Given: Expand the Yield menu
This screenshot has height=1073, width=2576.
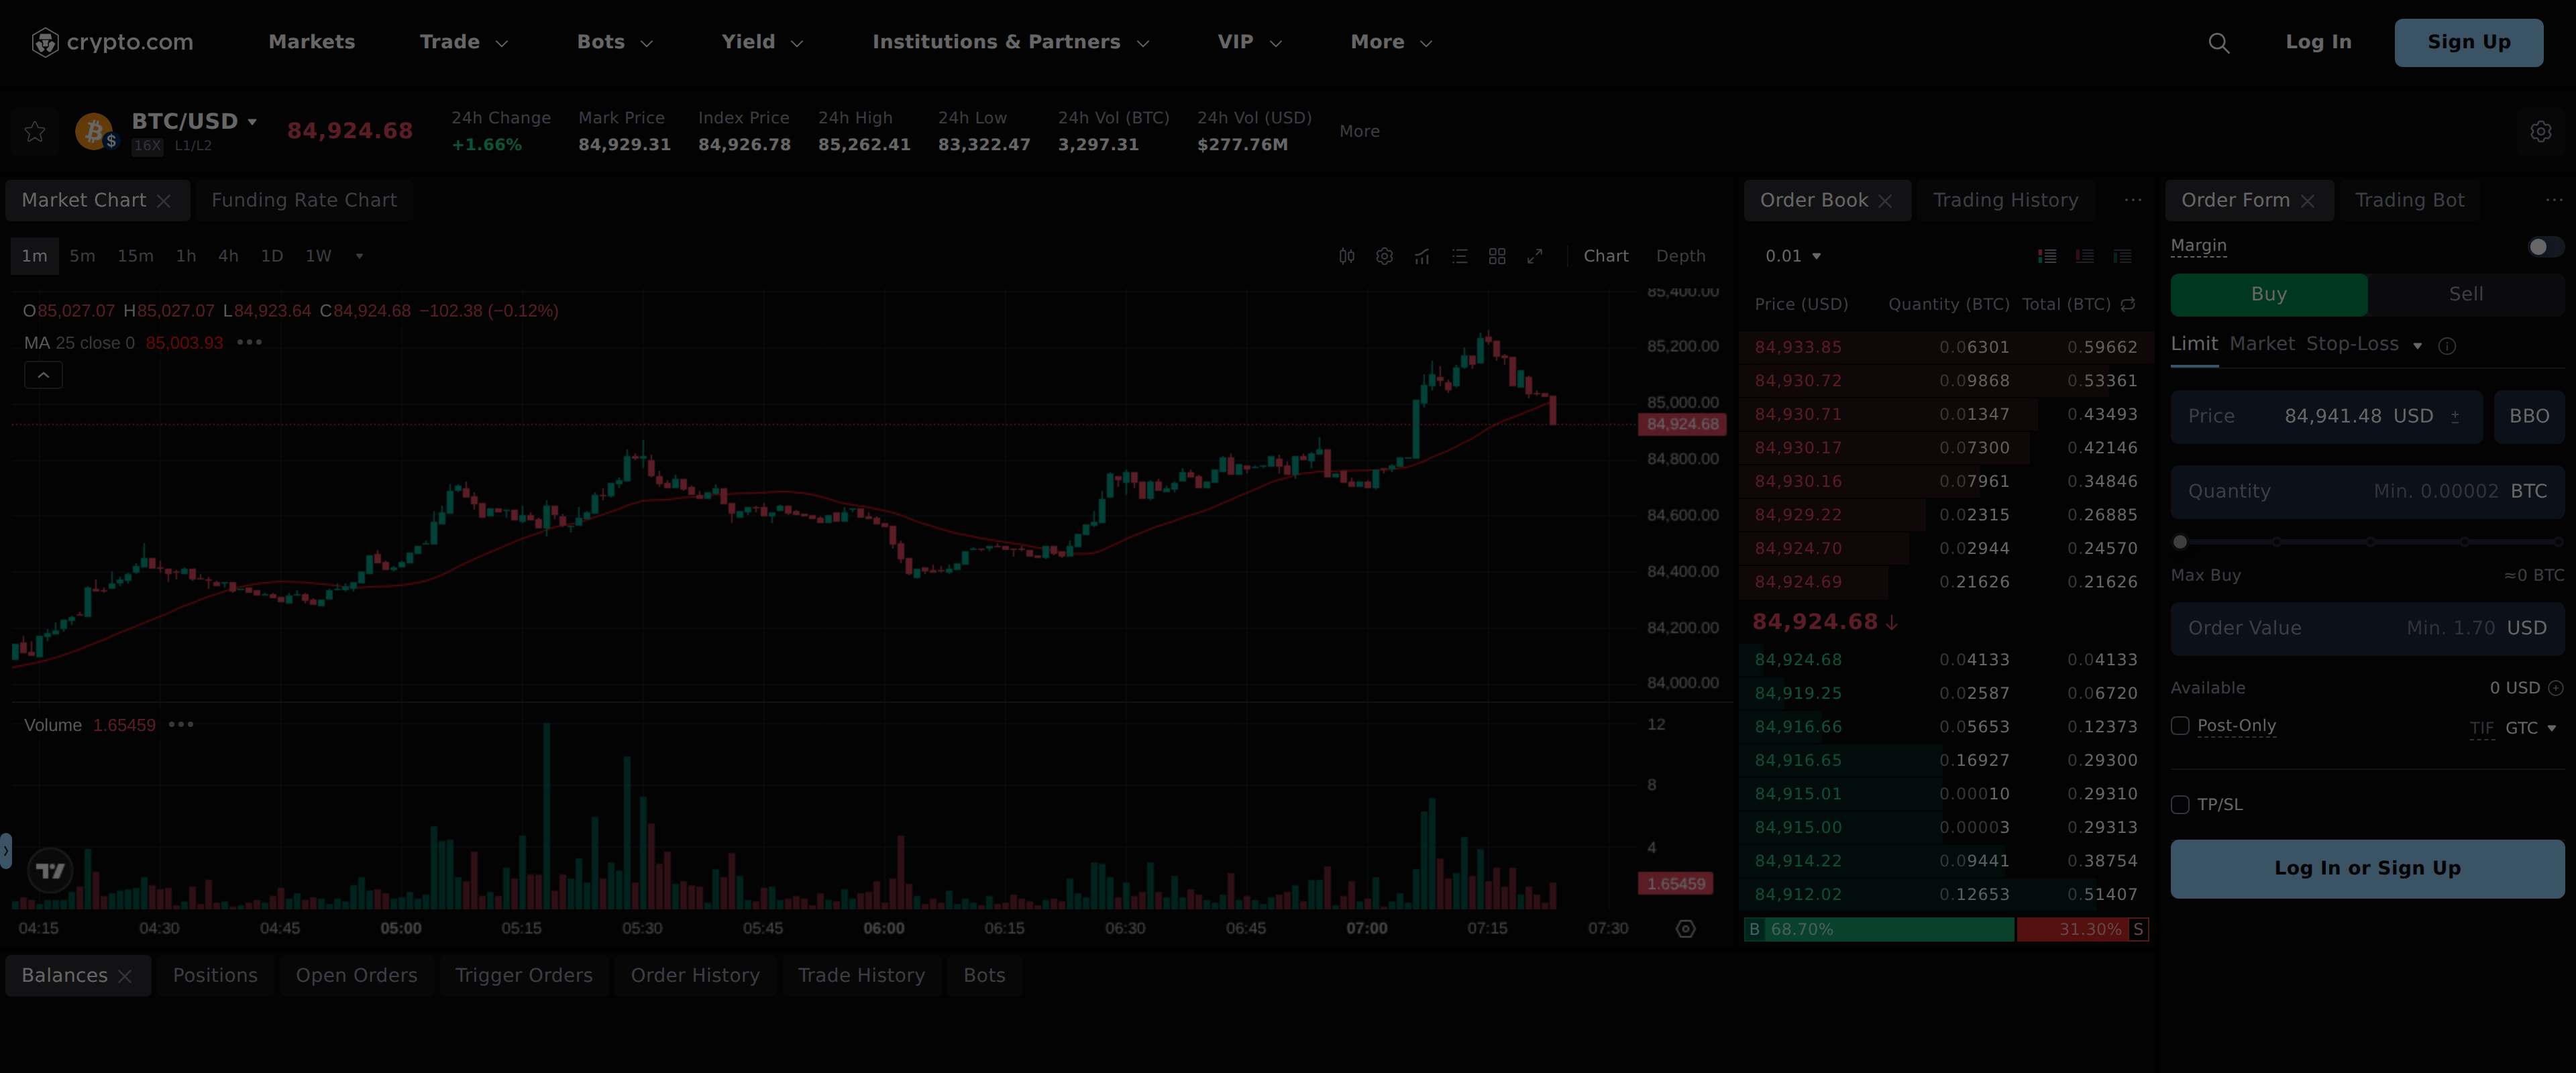Looking at the screenshot, I should (762, 42).
